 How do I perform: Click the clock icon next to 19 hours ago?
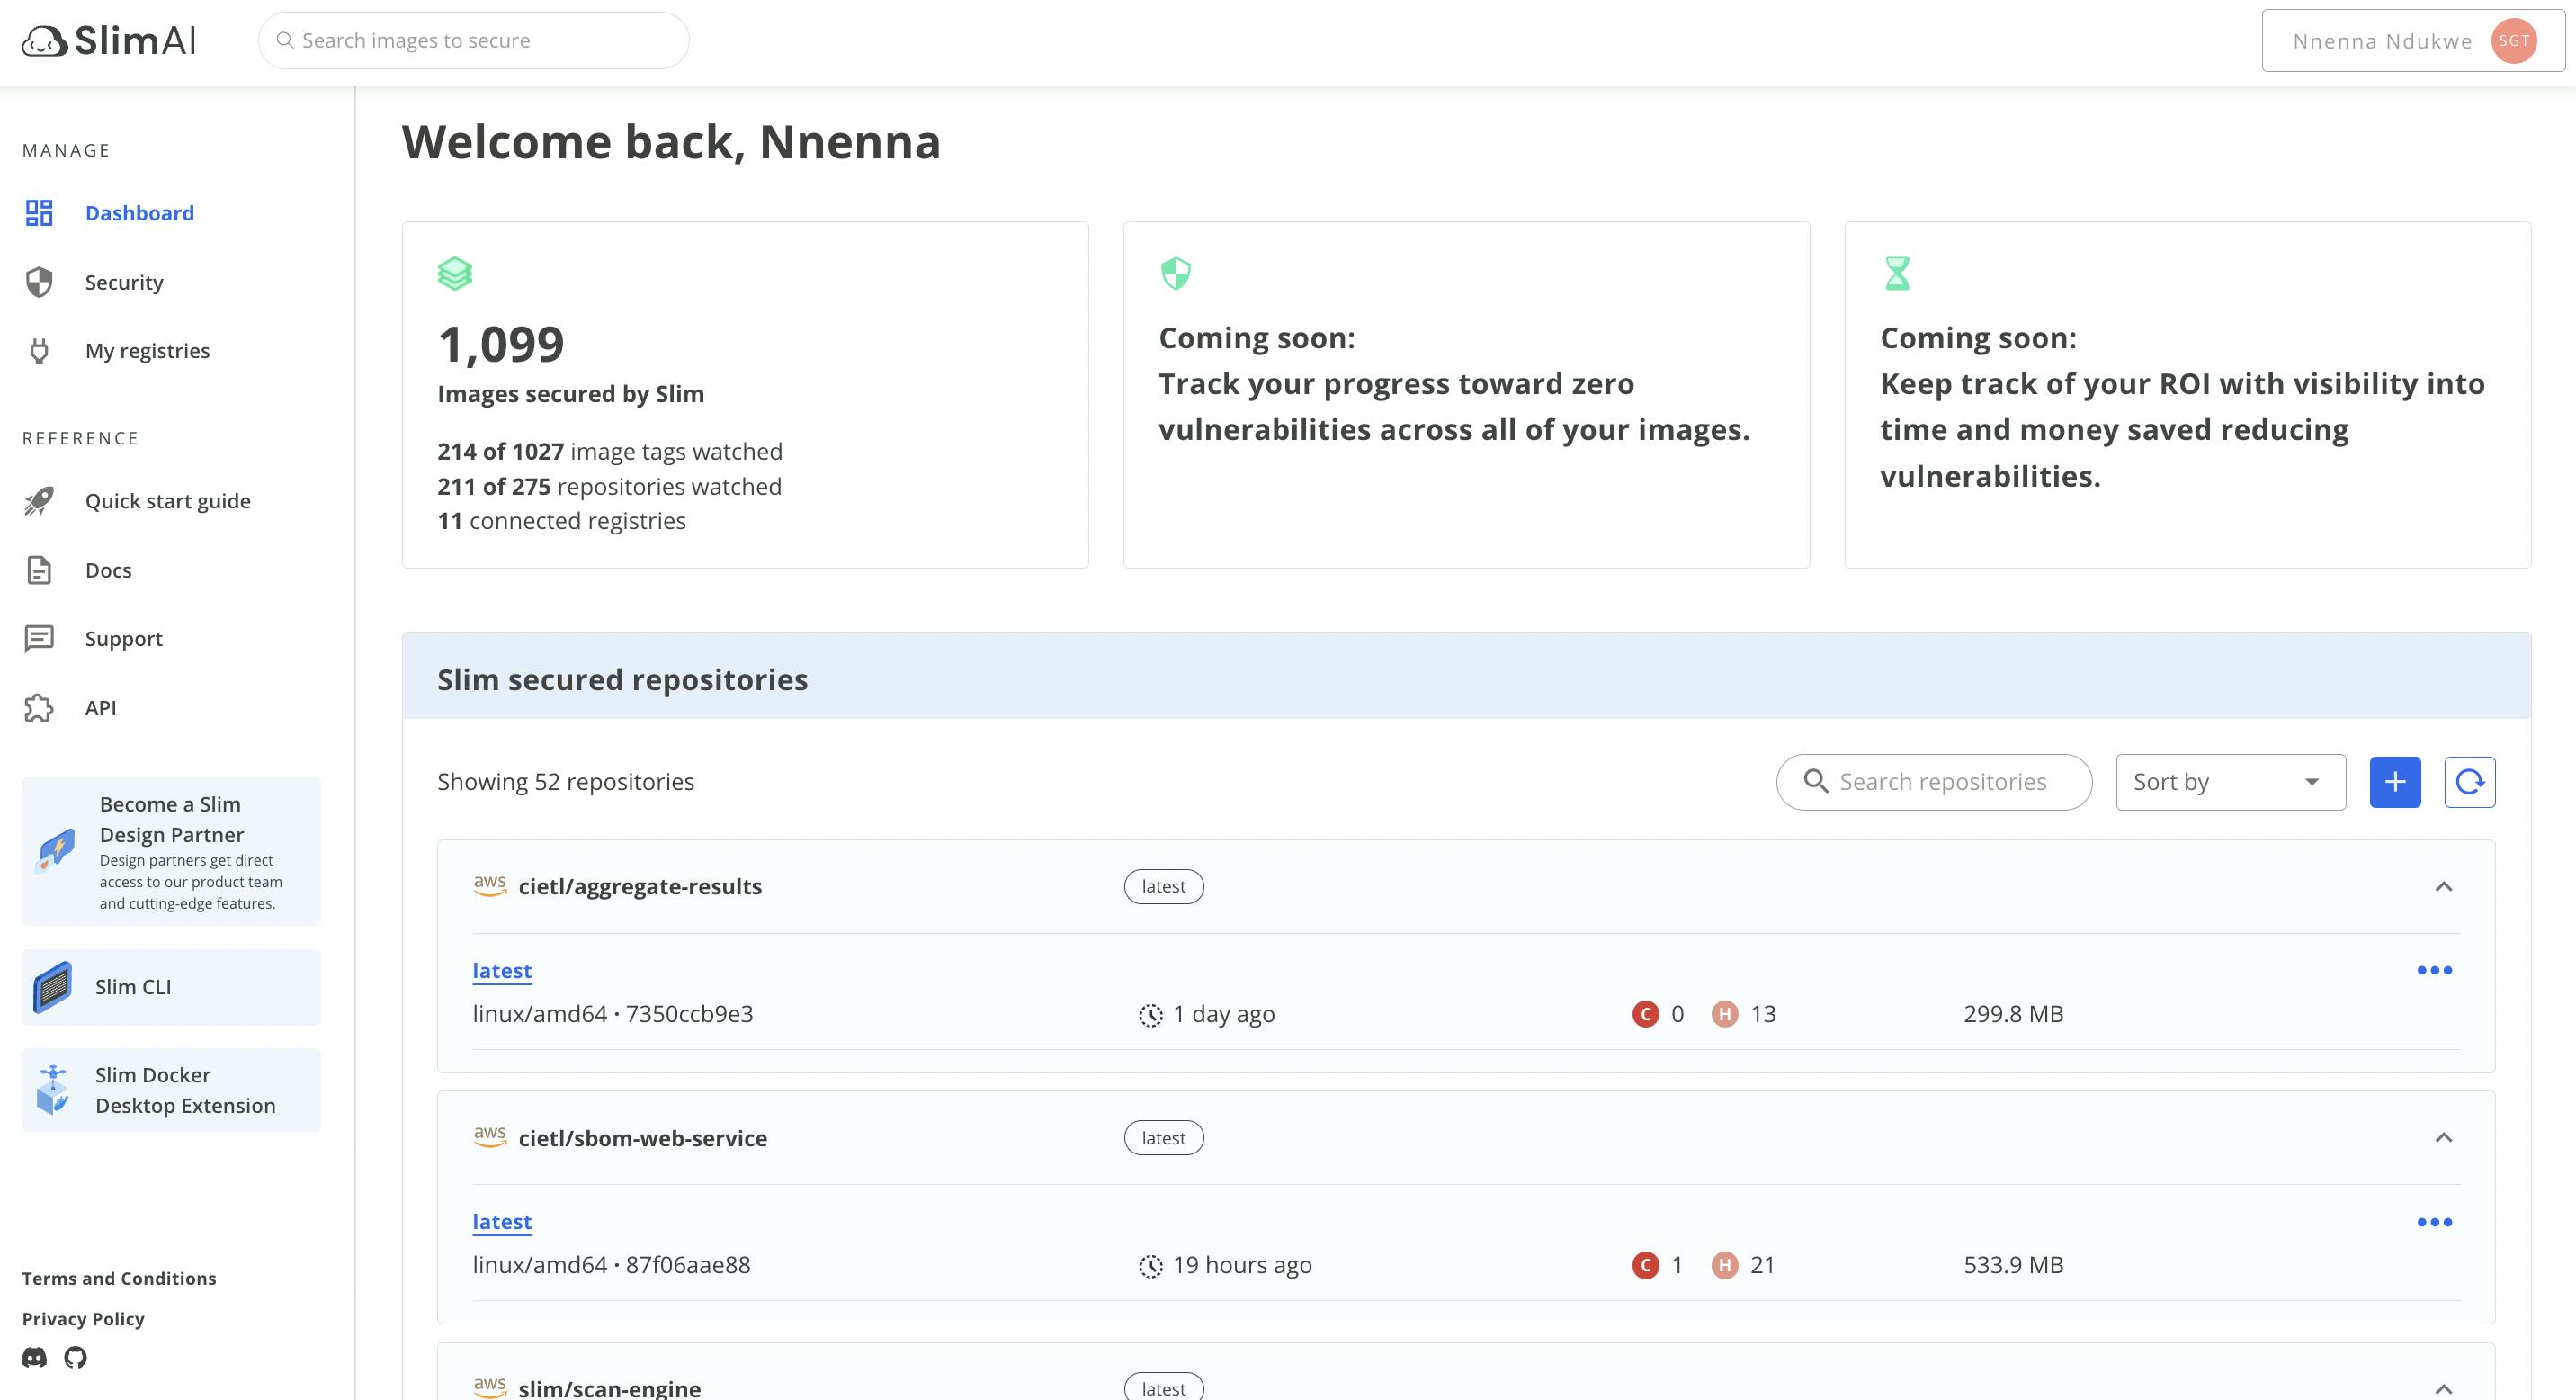1151,1266
